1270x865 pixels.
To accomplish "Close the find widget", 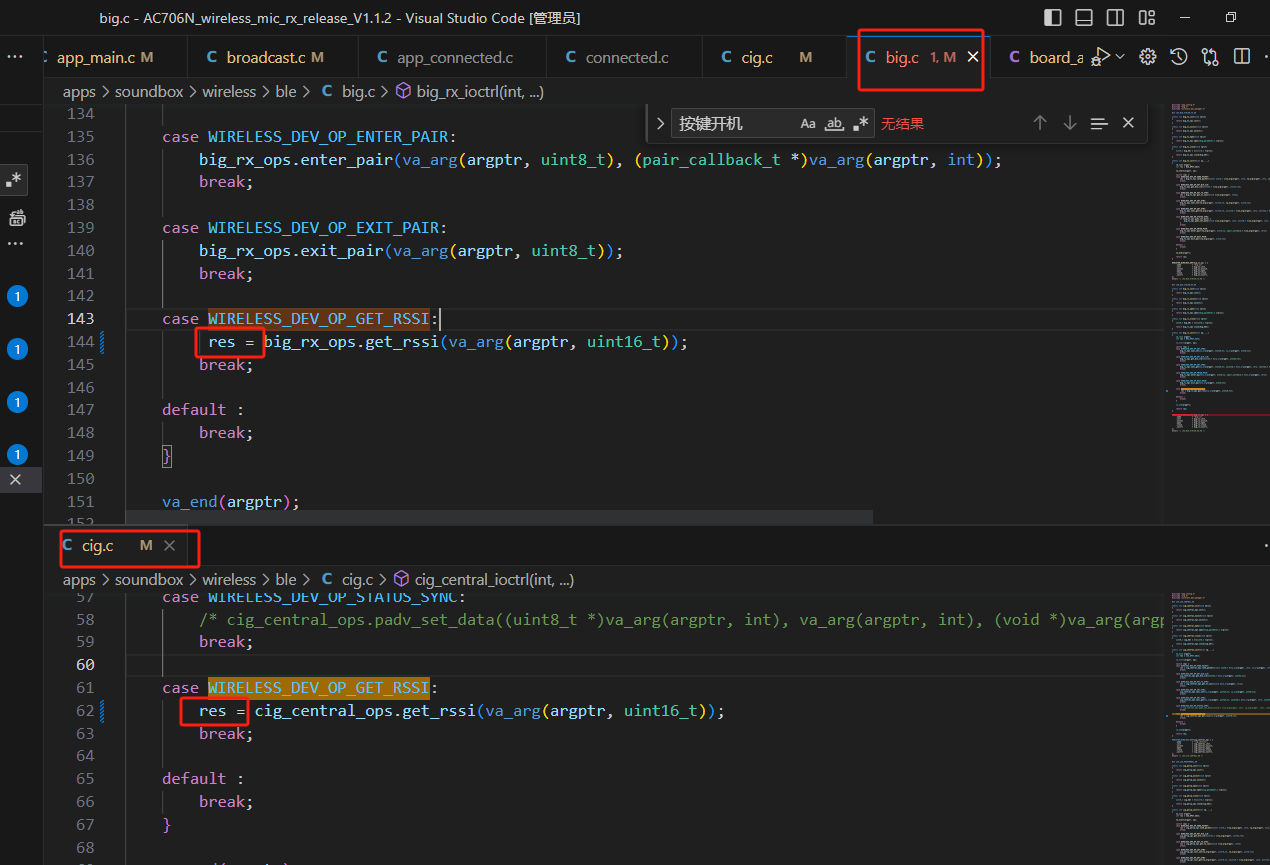I will click(x=1128, y=123).
